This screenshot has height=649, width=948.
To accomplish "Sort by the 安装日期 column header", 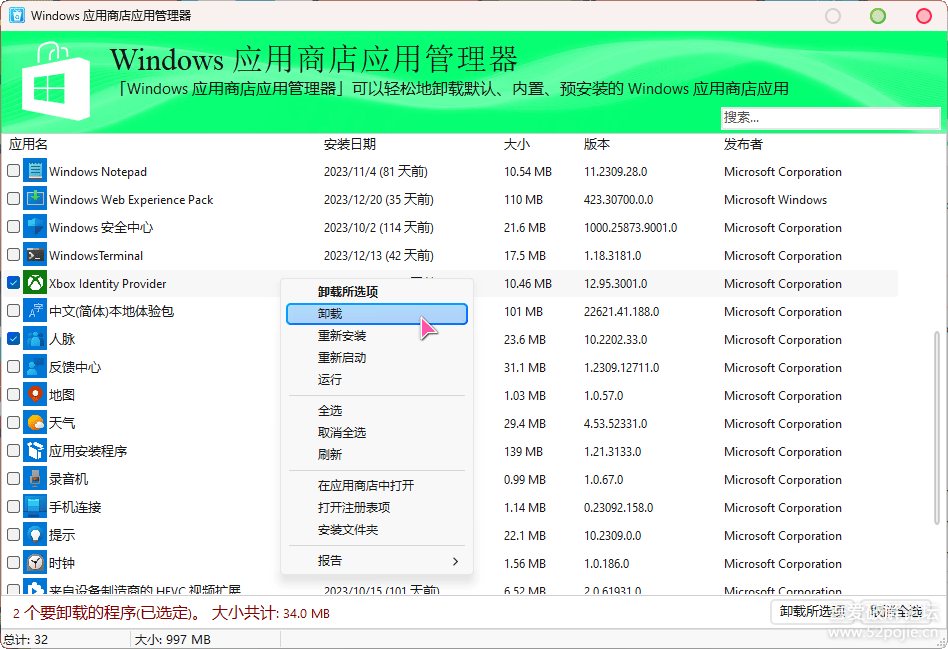I will [349, 144].
